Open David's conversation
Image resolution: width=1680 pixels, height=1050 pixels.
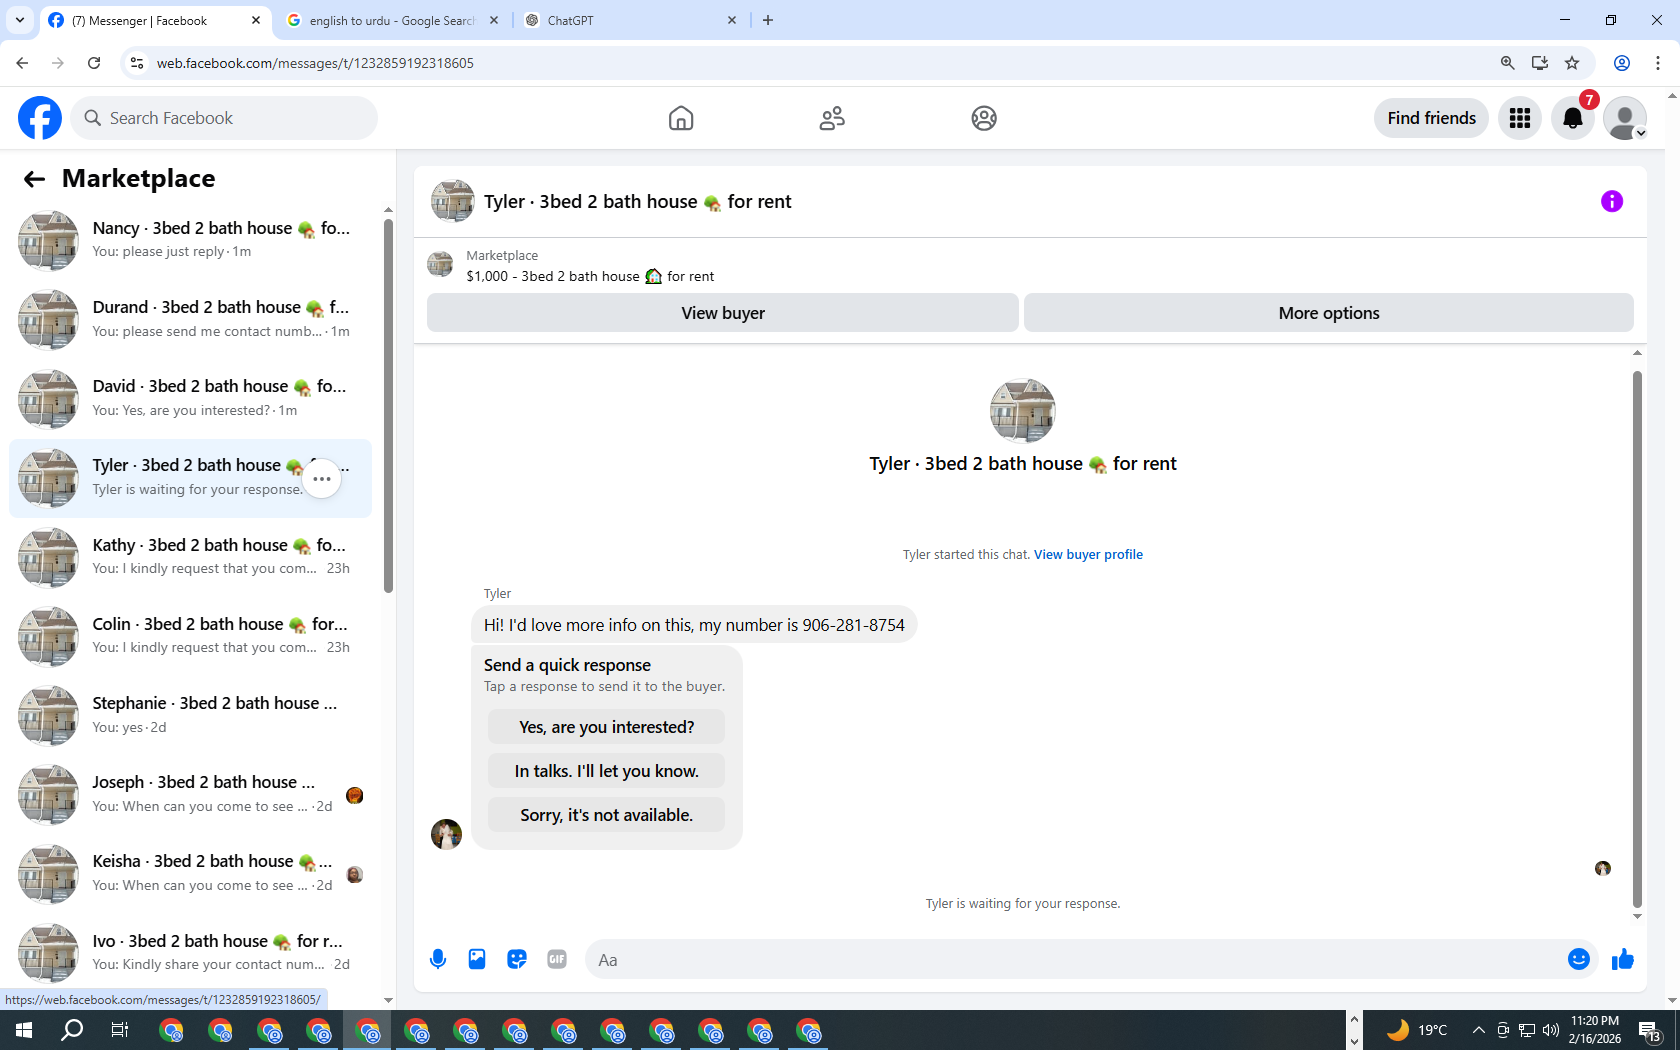tap(190, 398)
